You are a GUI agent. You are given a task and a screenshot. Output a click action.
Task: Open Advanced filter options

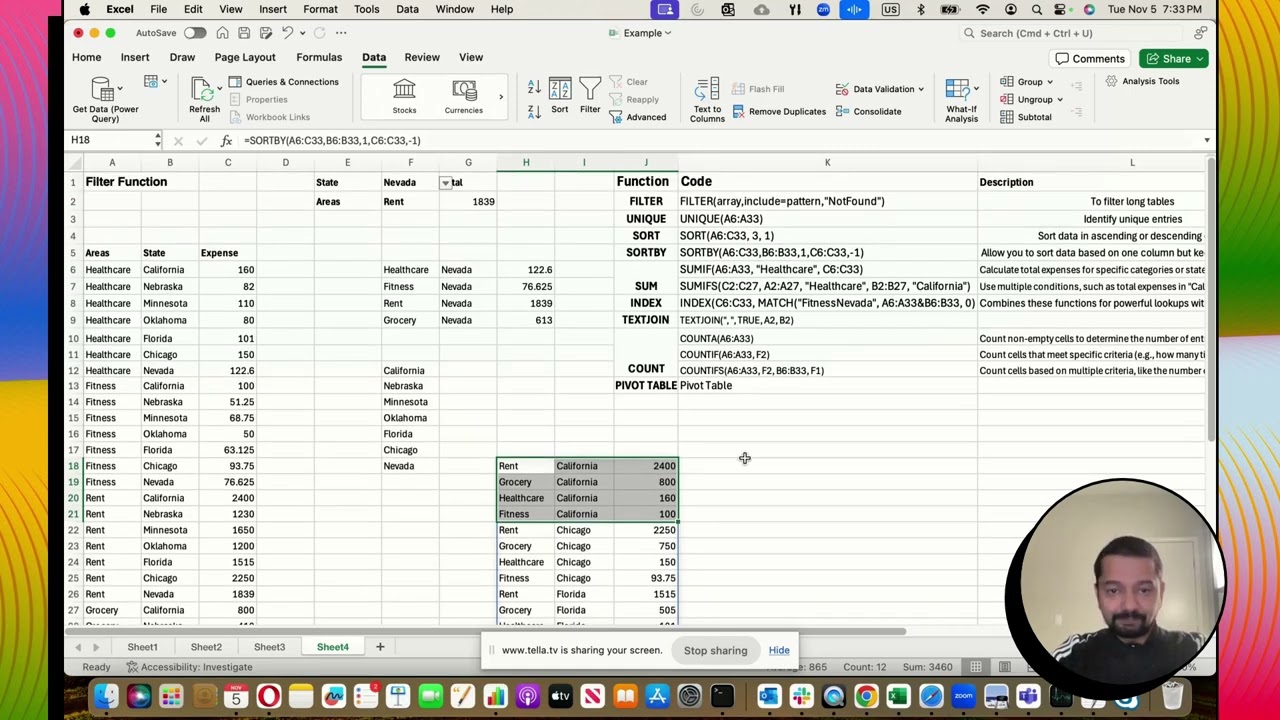[x=636, y=117]
